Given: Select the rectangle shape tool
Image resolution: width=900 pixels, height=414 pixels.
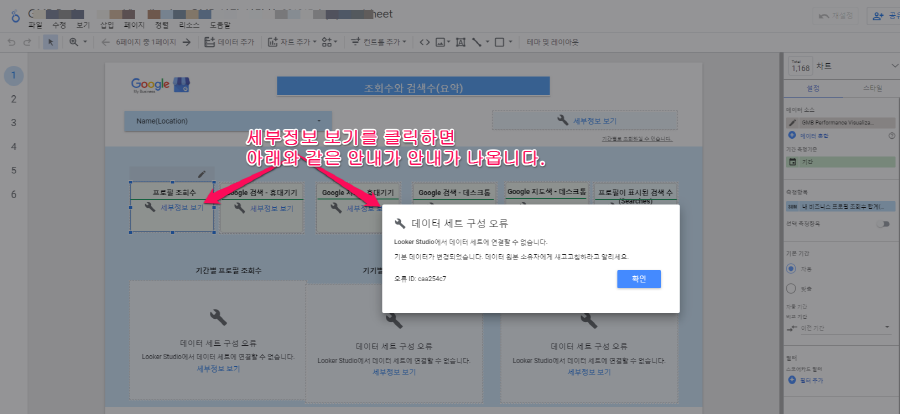Looking at the screenshot, I should [499, 42].
